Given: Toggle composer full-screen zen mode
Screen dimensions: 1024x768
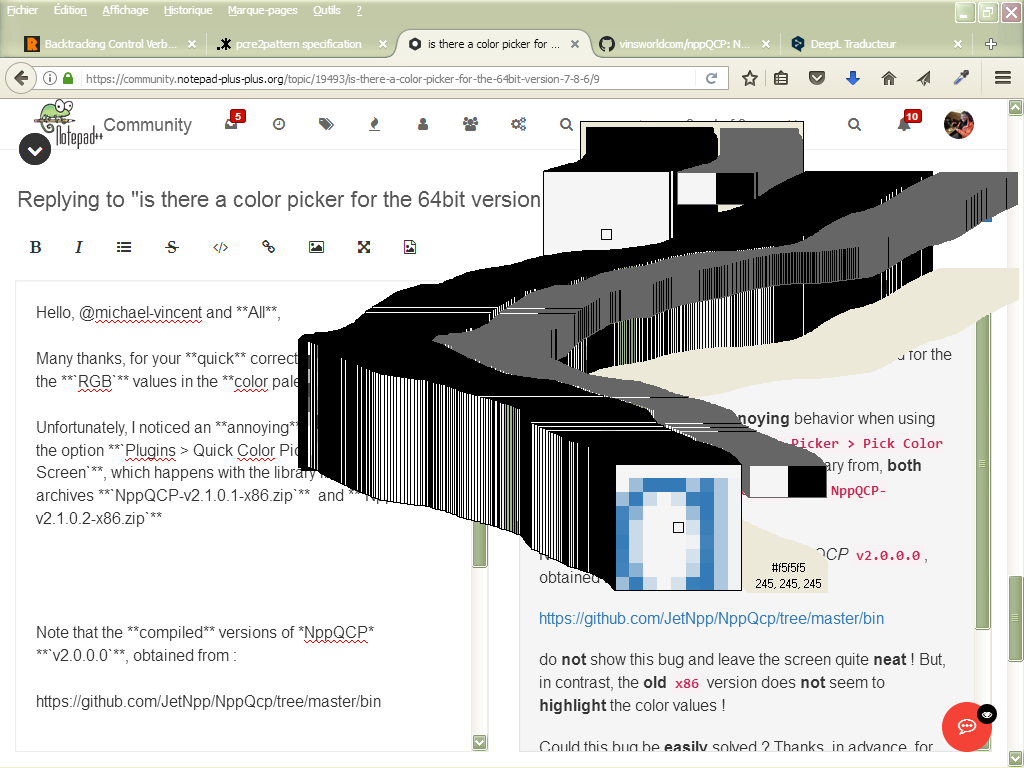Looking at the screenshot, I should coord(364,247).
